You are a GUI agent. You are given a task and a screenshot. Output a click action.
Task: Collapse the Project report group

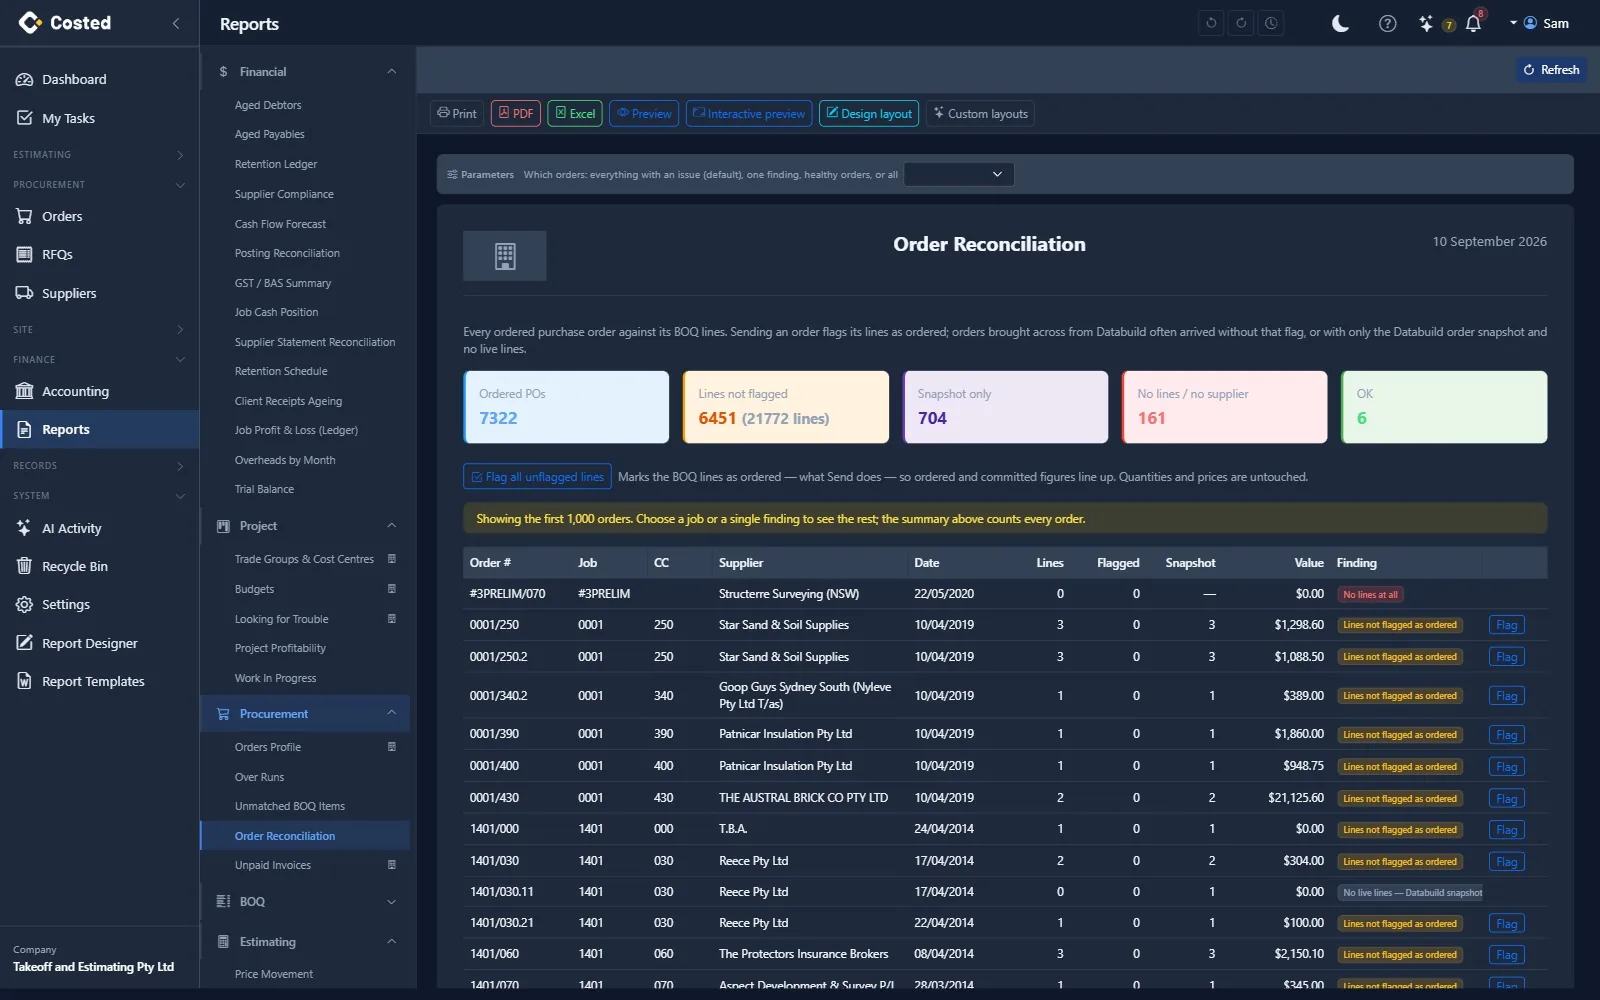point(305,526)
